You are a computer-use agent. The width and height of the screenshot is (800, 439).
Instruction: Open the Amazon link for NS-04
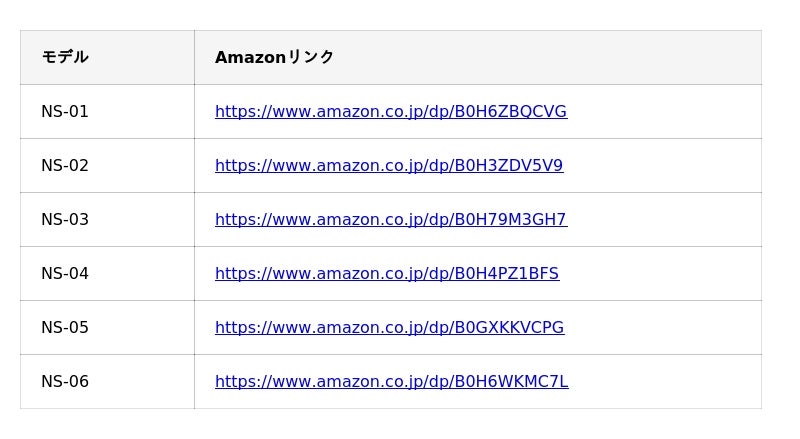[387, 274]
